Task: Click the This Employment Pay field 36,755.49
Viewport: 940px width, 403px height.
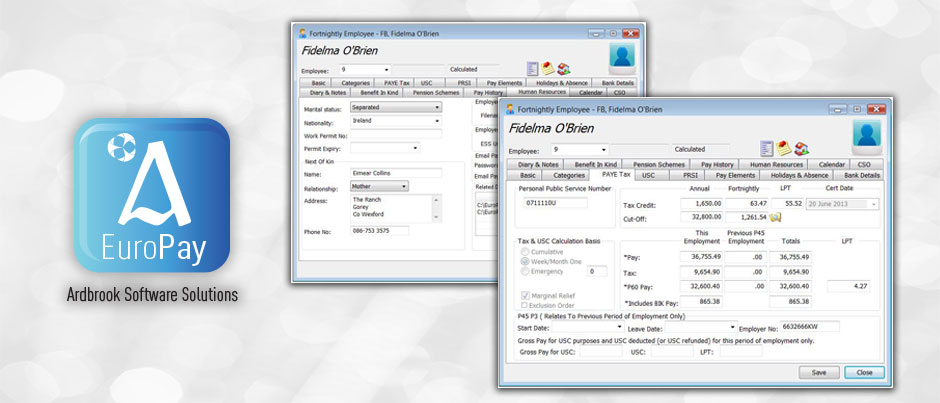Action: pos(701,257)
